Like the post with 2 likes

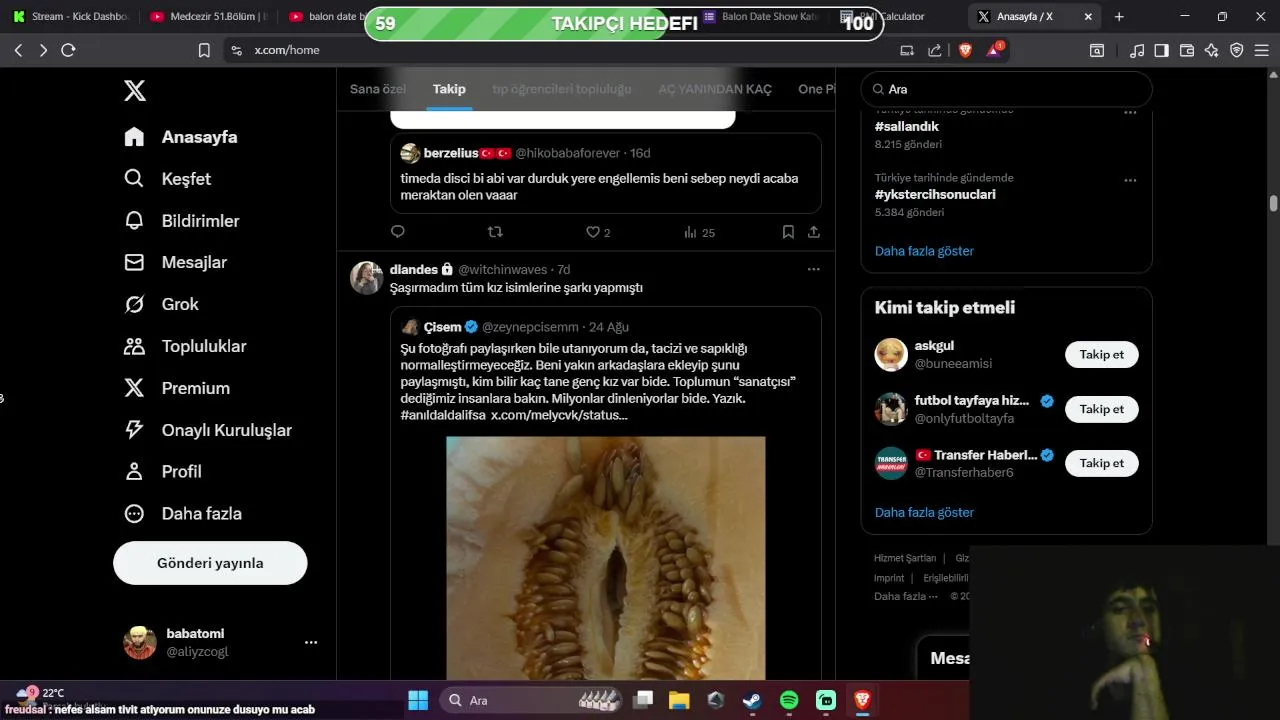click(598, 232)
